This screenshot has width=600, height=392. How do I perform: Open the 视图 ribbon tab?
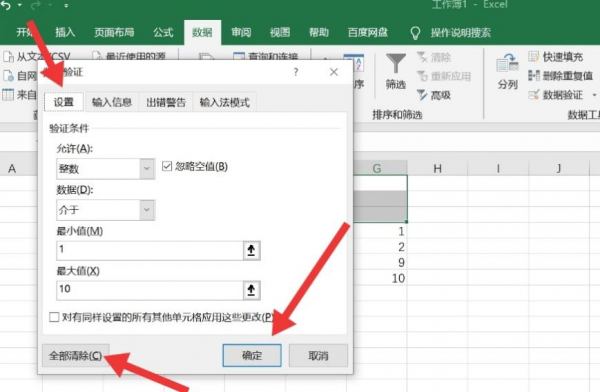(x=280, y=33)
